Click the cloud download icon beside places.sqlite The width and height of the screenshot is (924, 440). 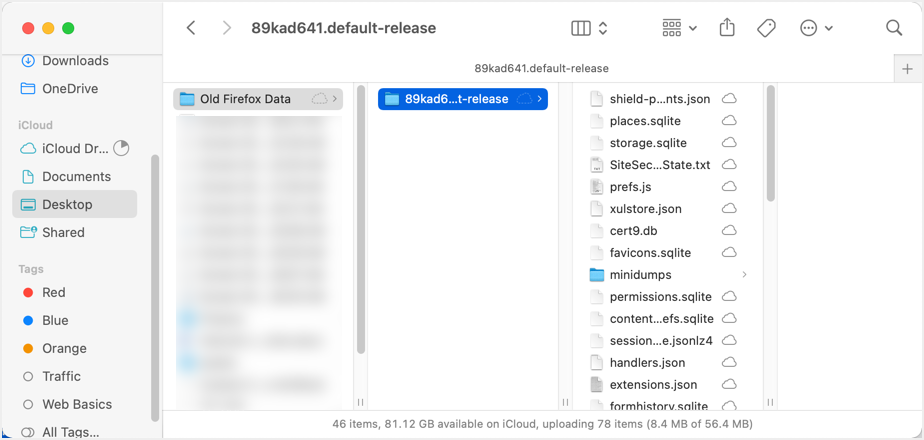pyautogui.click(x=729, y=121)
